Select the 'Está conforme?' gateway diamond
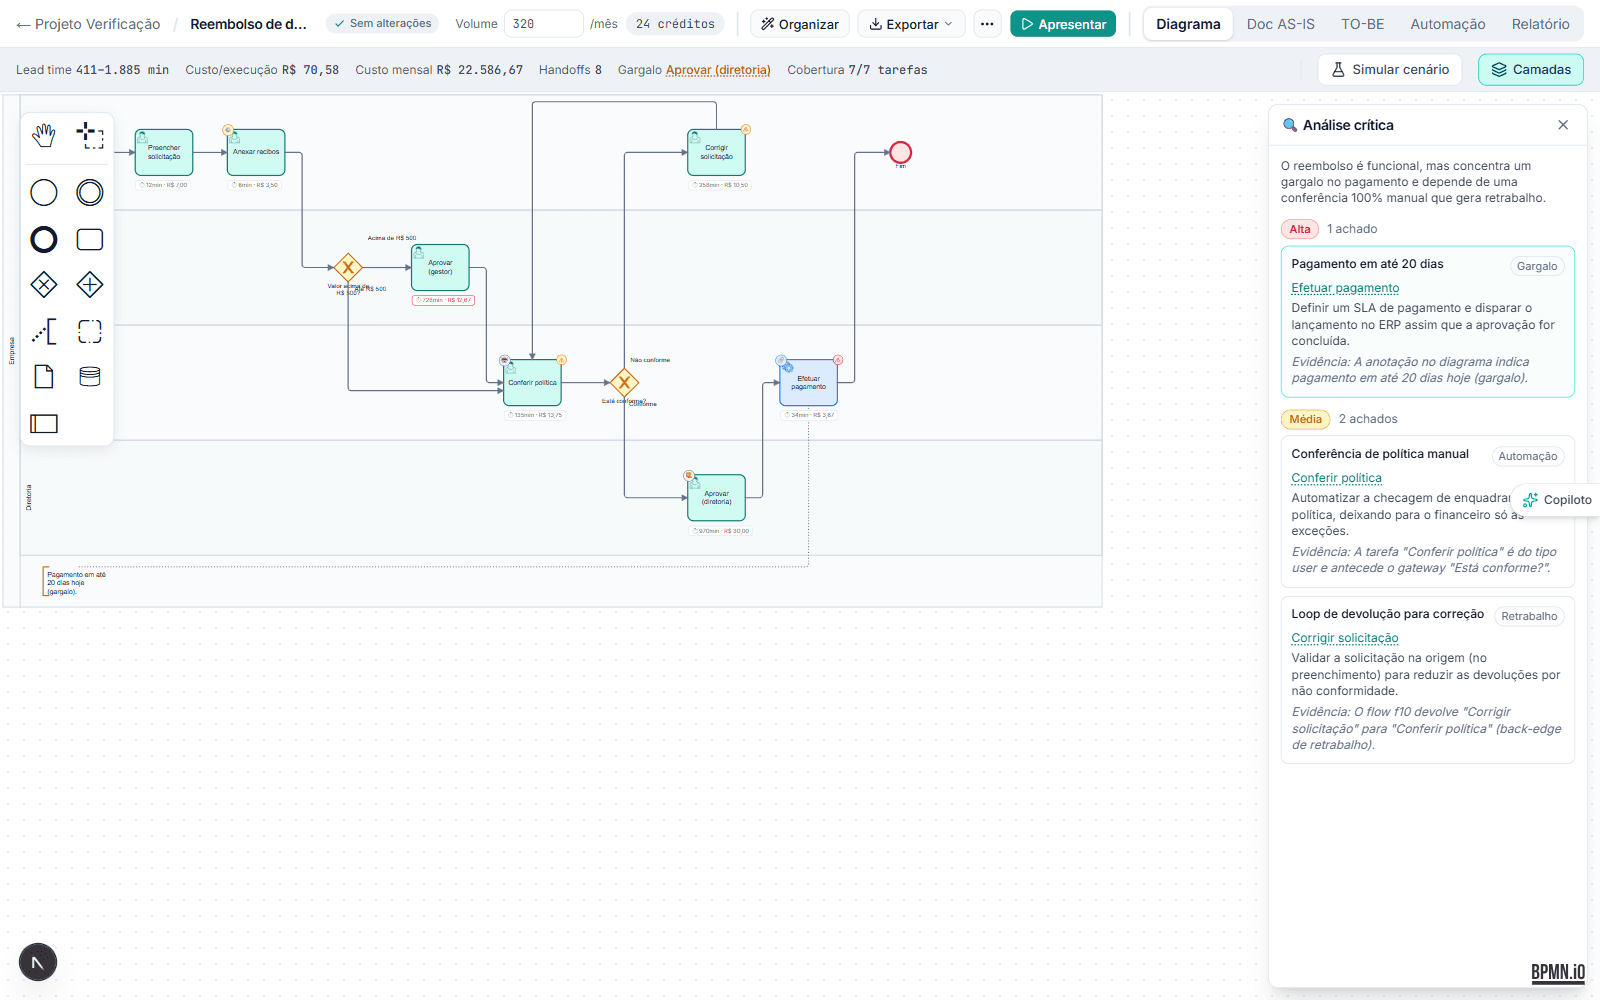Image resolution: width=1600 pixels, height=1000 pixels. pos(624,382)
